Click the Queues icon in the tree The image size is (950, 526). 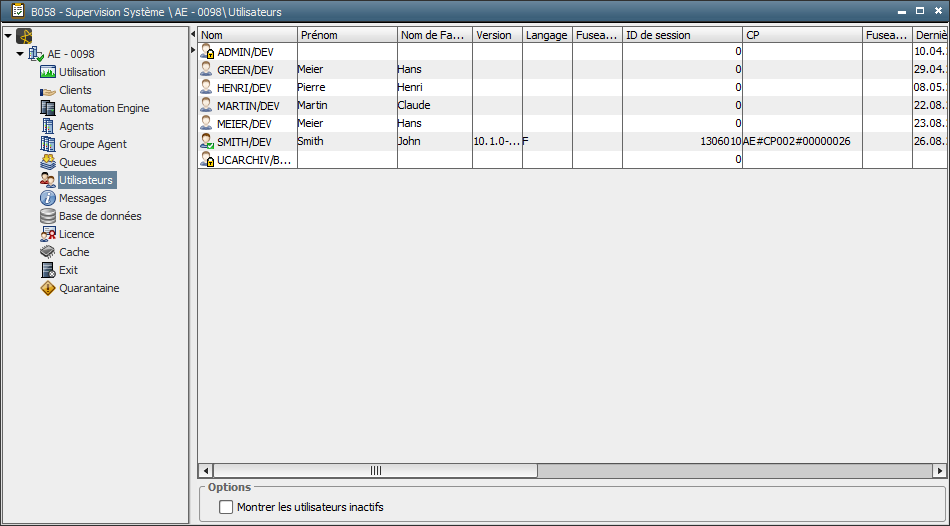click(48, 162)
